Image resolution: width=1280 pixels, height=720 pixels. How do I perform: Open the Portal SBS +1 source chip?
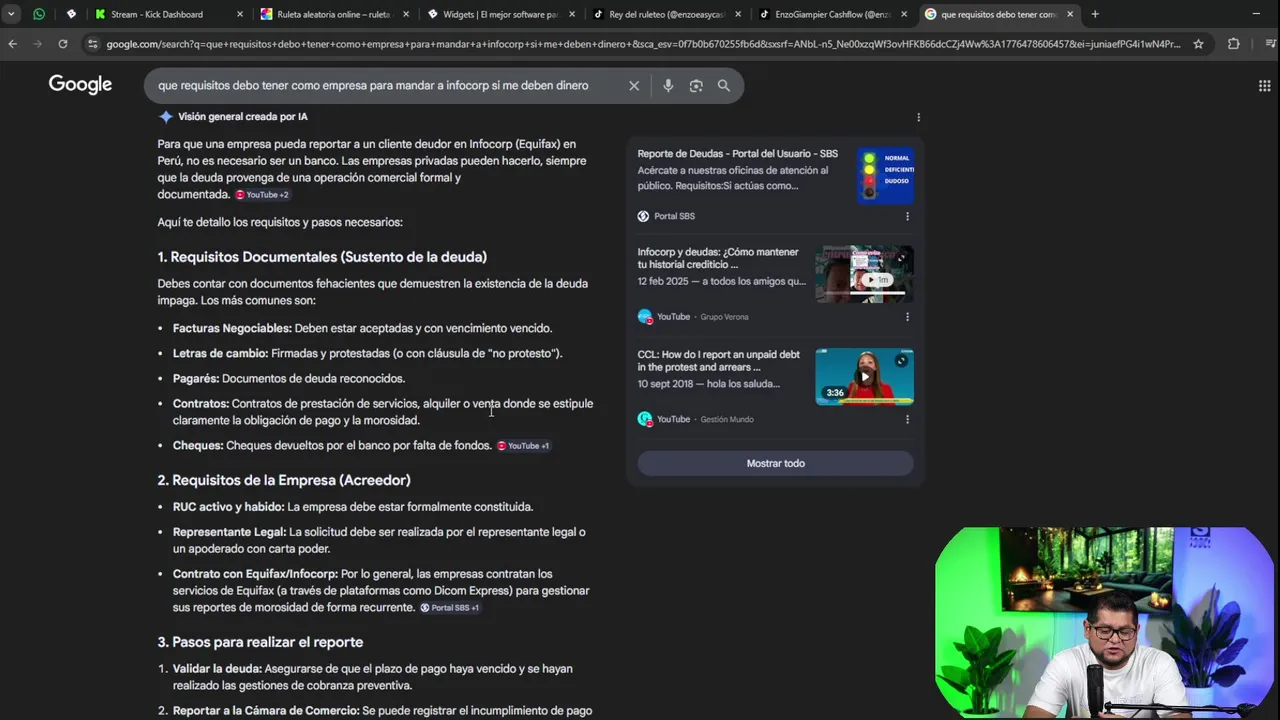pyautogui.click(x=450, y=608)
